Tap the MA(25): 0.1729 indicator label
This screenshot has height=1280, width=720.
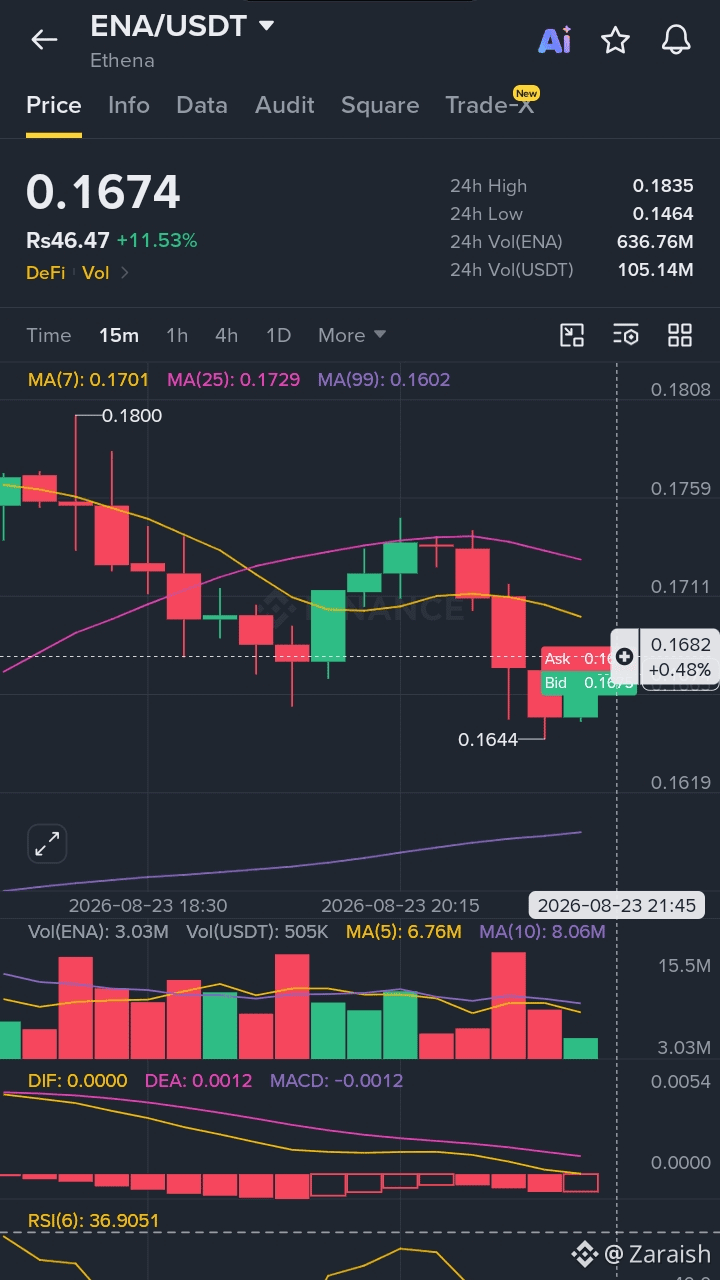click(233, 380)
